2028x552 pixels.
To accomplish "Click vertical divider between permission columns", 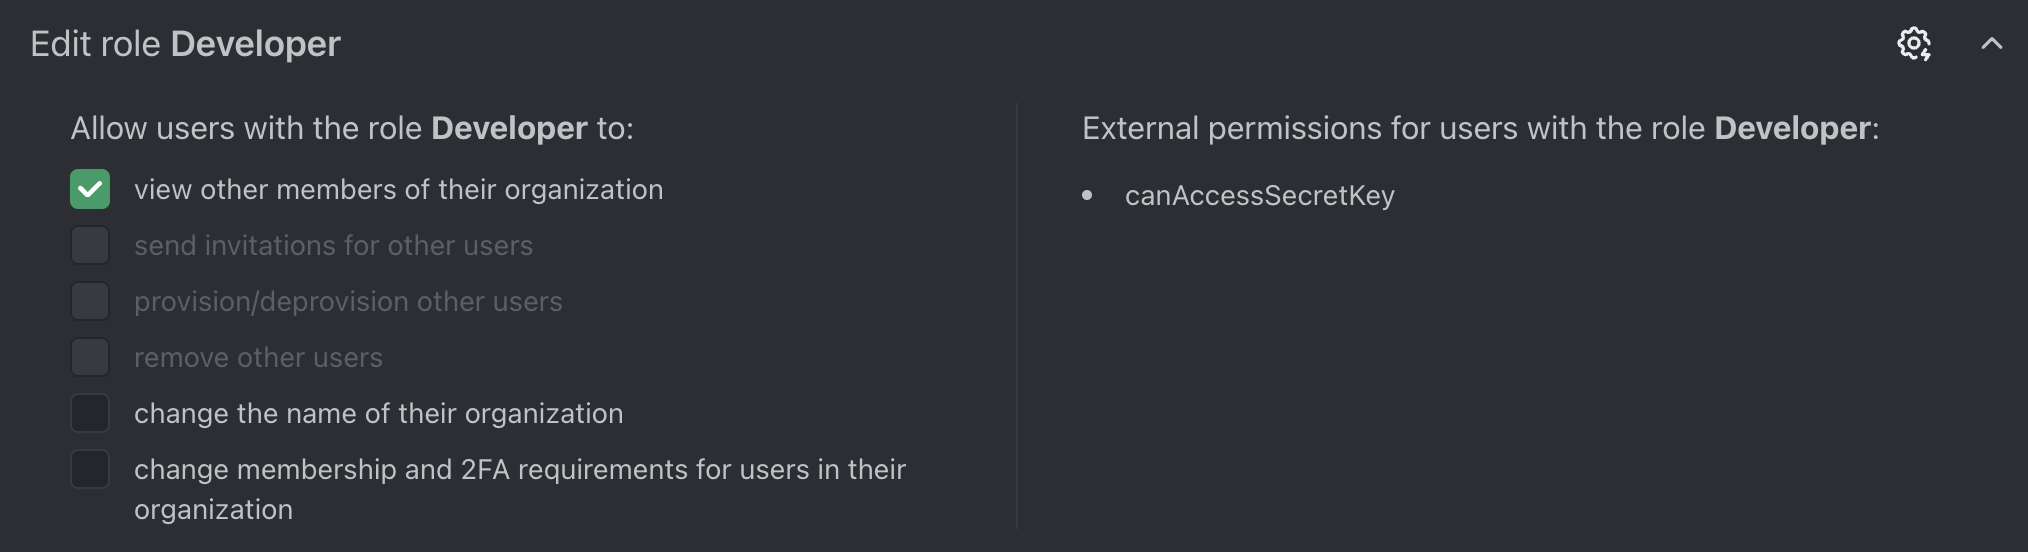I will point(1017,316).
